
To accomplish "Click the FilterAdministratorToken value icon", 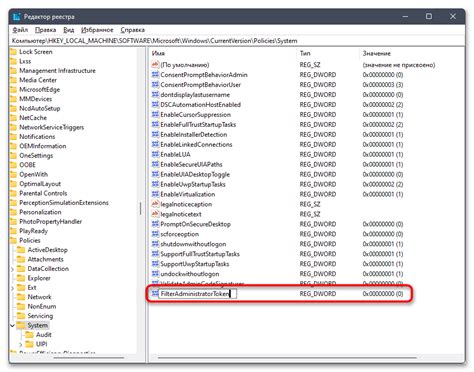I will (x=155, y=294).
